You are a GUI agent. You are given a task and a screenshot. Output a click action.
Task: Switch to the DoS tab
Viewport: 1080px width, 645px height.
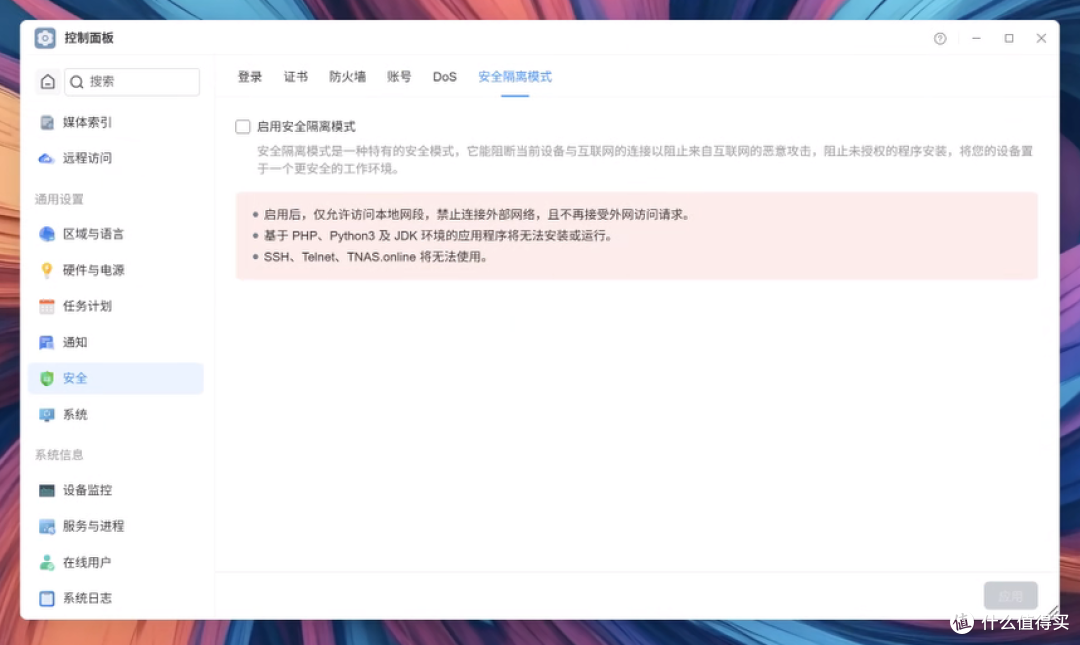(x=445, y=77)
